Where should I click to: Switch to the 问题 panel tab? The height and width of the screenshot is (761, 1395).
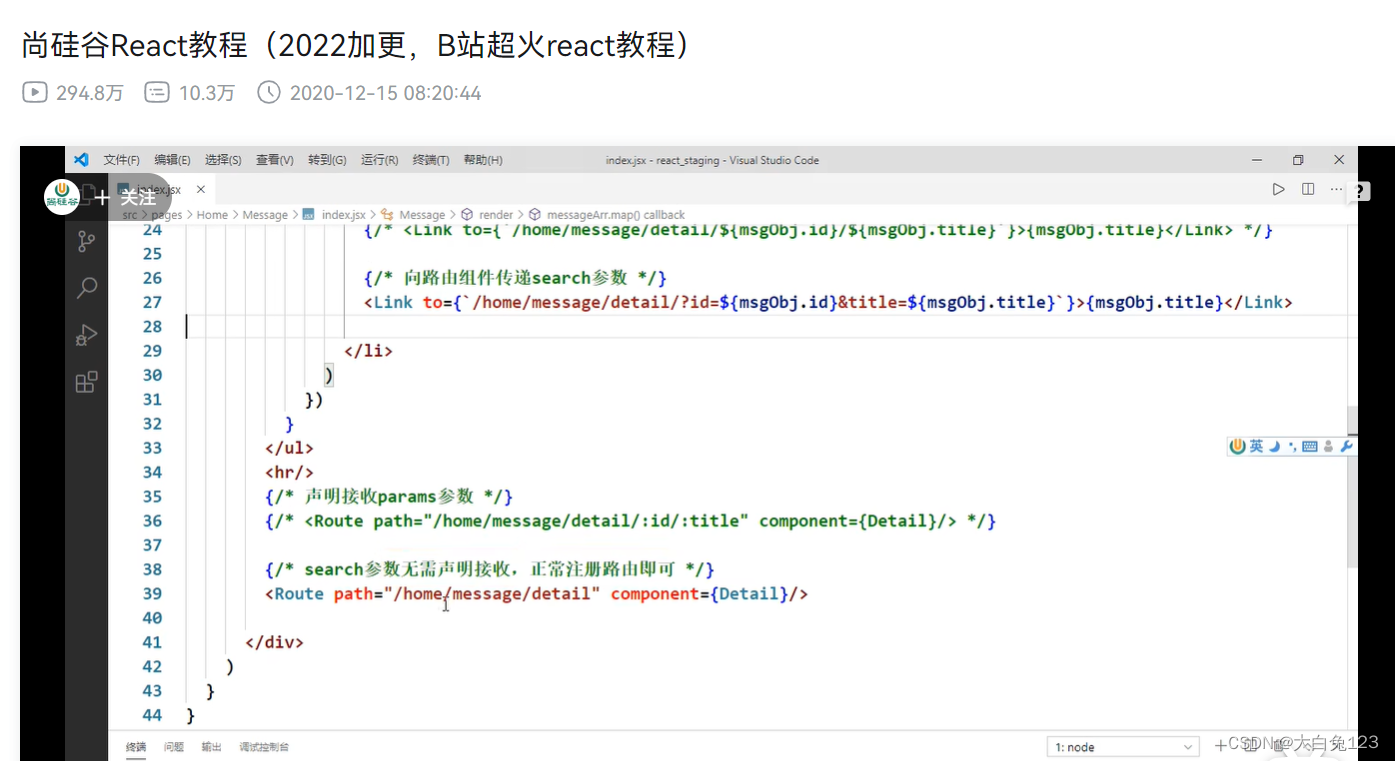[x=174, y=747]
